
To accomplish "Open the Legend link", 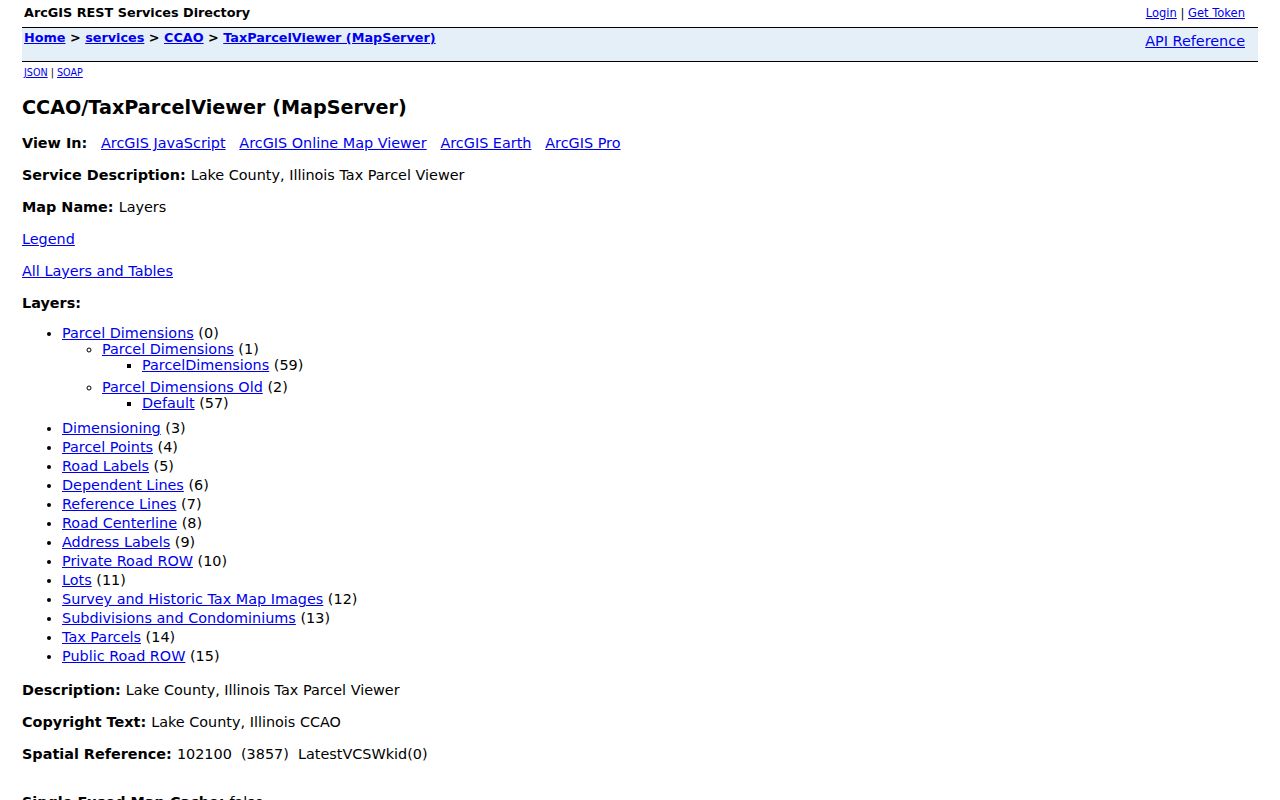I will pos(48,239).
